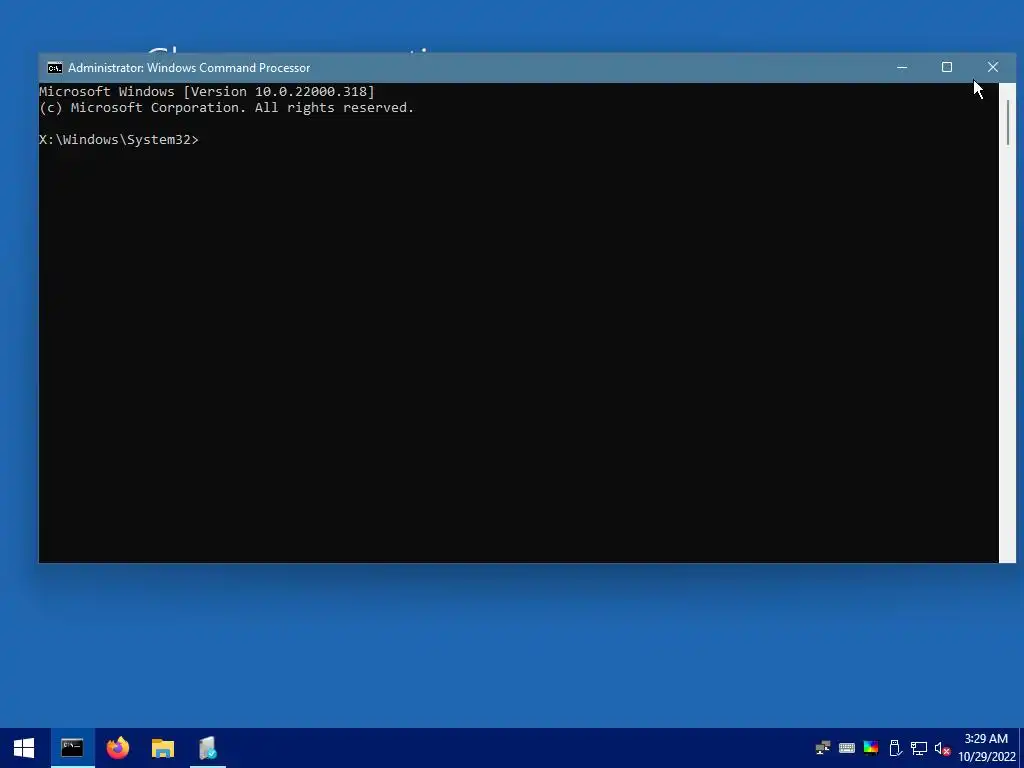Open the muted speaker volume icon
The width and height of the screenshot is (1024, 768).
(942, 748)
